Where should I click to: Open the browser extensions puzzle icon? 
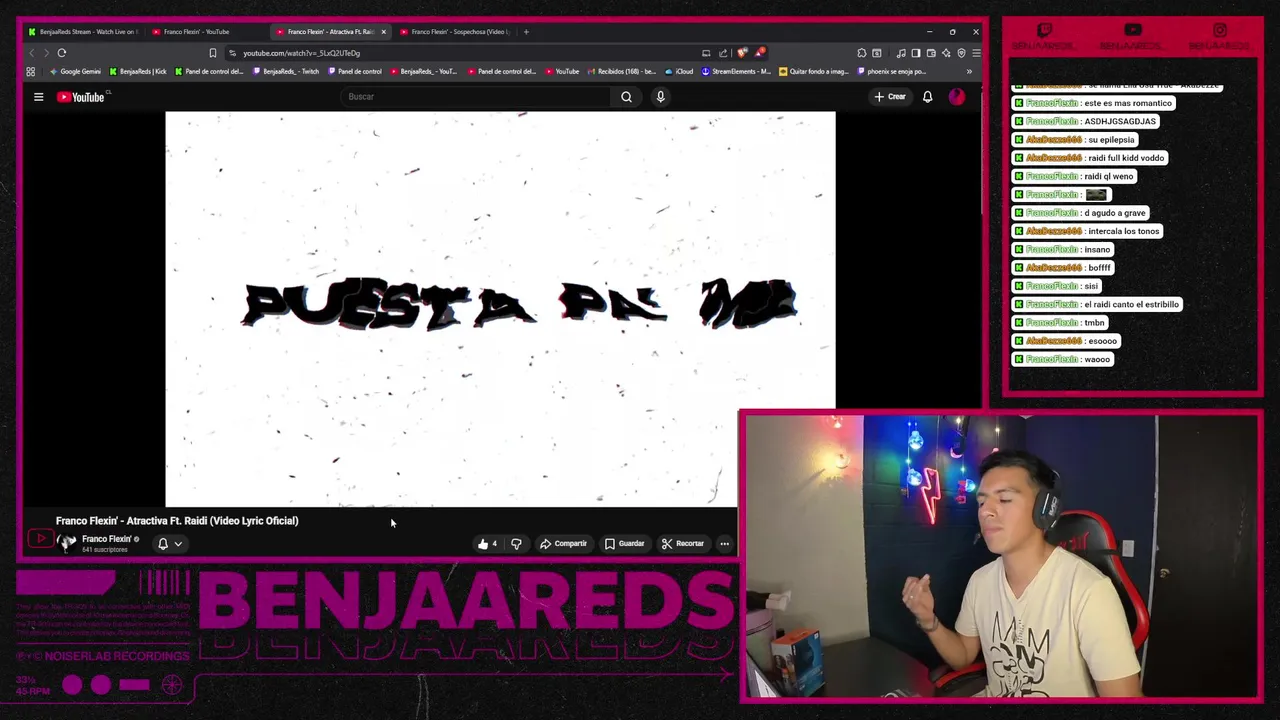coord(862,53)
